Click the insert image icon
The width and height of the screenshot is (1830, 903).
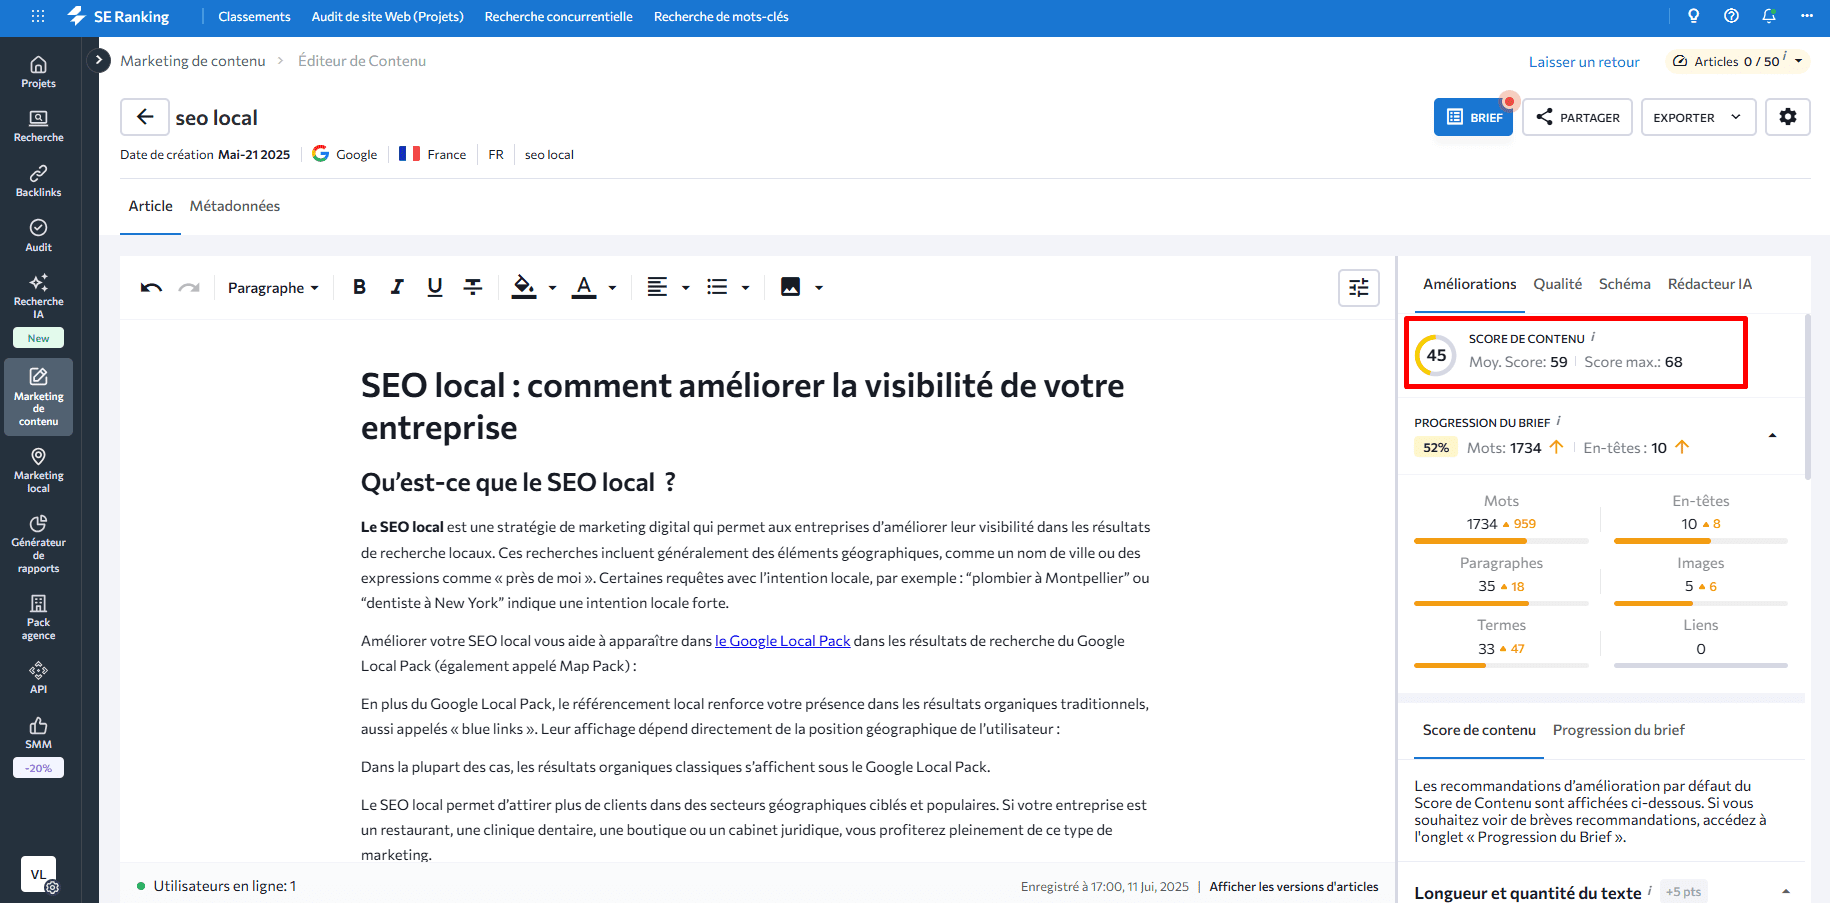(x=790, y=288)
